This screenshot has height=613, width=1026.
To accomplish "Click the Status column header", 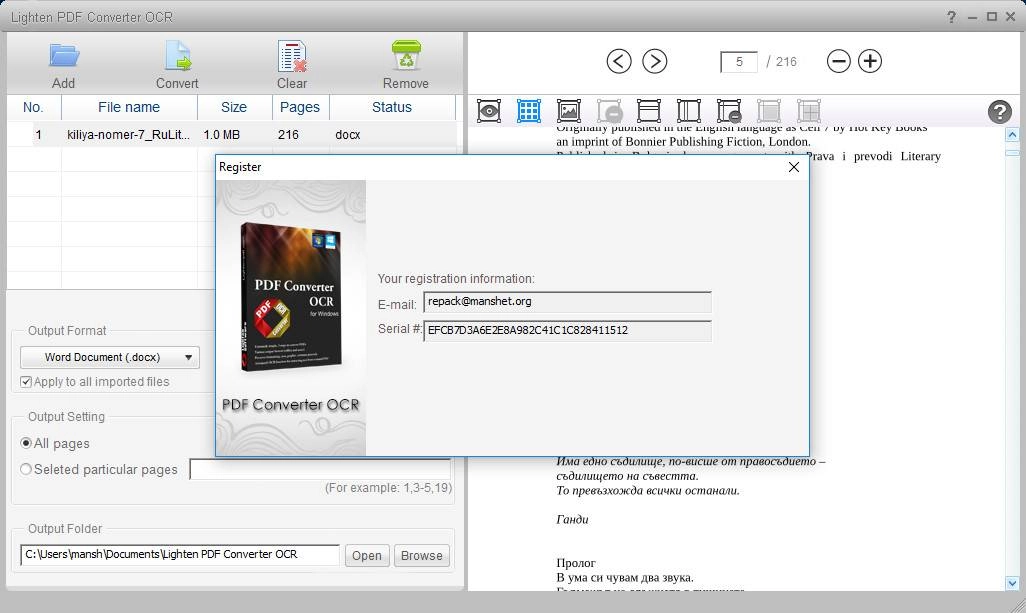I will [x=392, y=107].
